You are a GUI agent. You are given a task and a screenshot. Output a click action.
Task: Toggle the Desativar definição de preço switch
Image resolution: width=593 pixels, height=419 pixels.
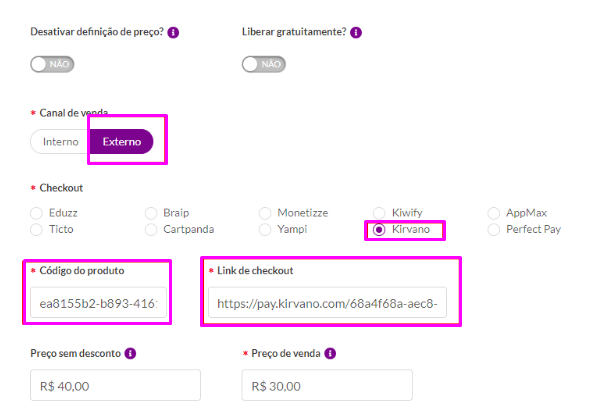coord(52,64)
